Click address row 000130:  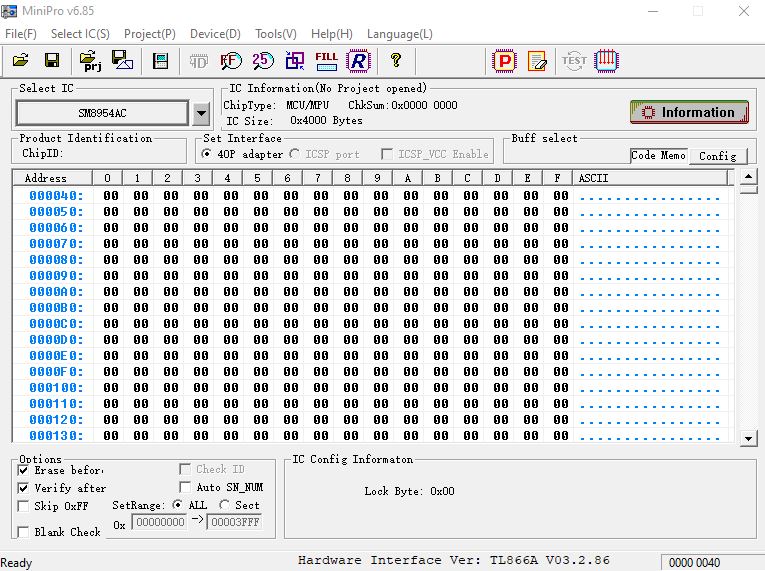pyautogui.click(x=56, y=436)
